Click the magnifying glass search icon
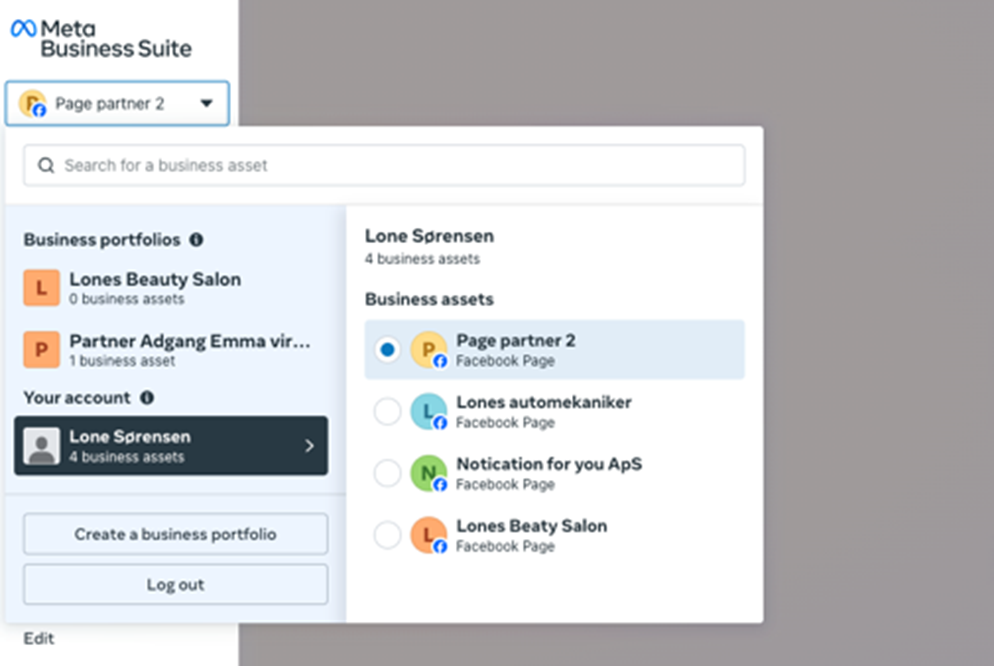Image resolution: width=994 pixels, height=666 pixels. 46,165
